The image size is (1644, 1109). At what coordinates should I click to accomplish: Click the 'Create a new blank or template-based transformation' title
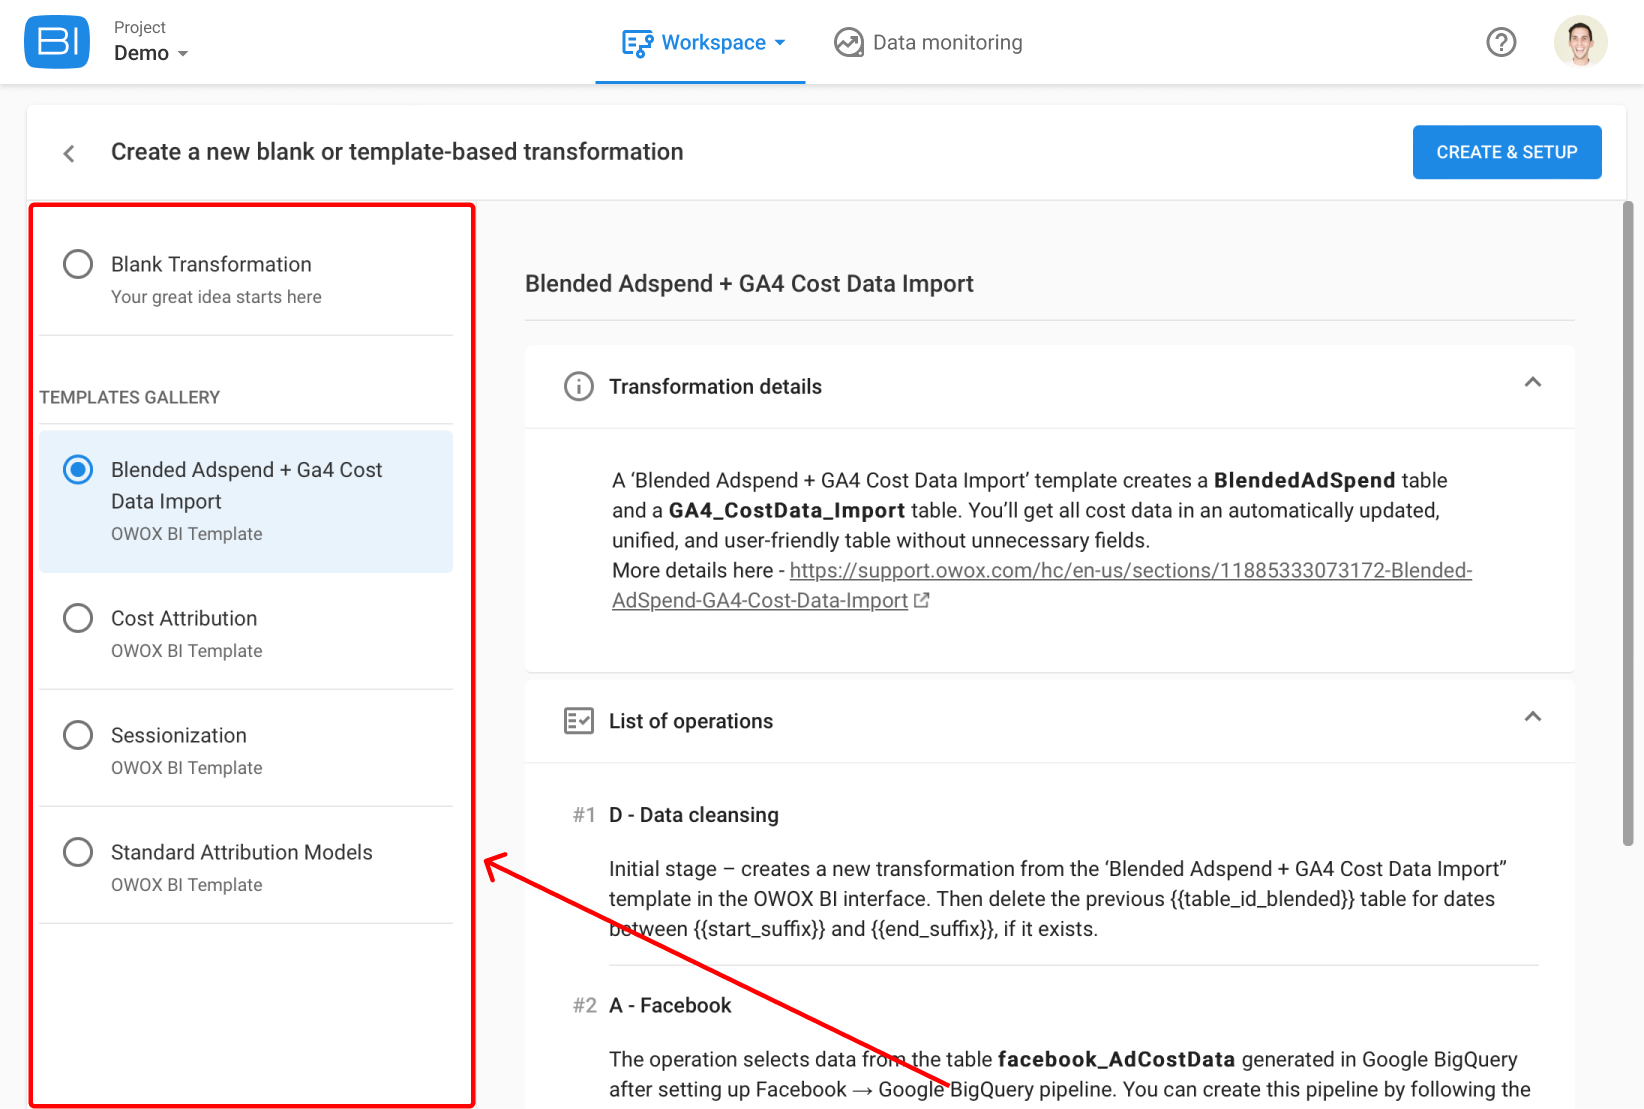(x=397, y=152)
